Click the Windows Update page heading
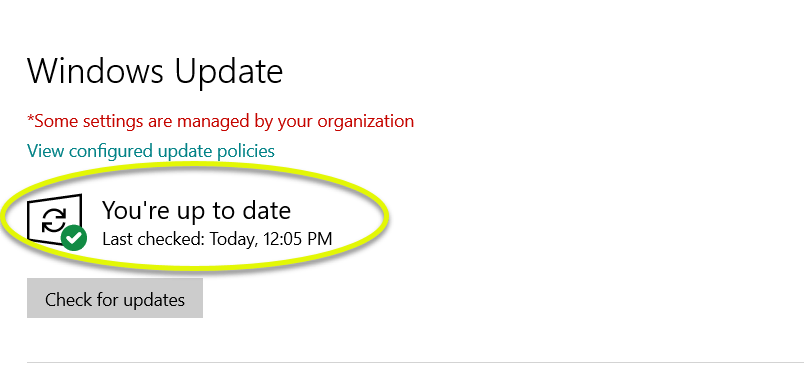The width and height of the screenshot is (804, 380). 155,71
